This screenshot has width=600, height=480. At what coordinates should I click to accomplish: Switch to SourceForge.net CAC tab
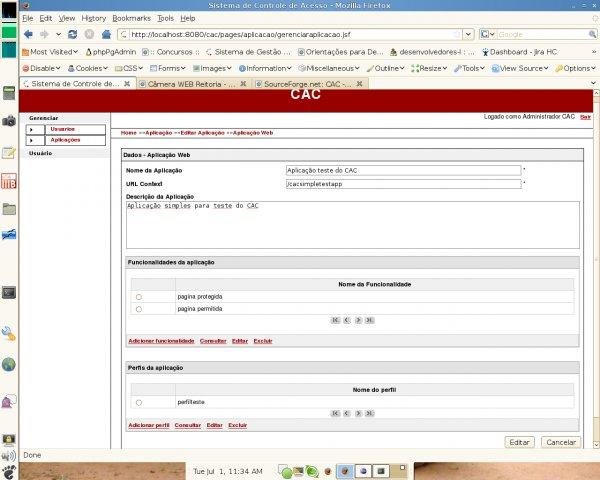click(310, 84)
